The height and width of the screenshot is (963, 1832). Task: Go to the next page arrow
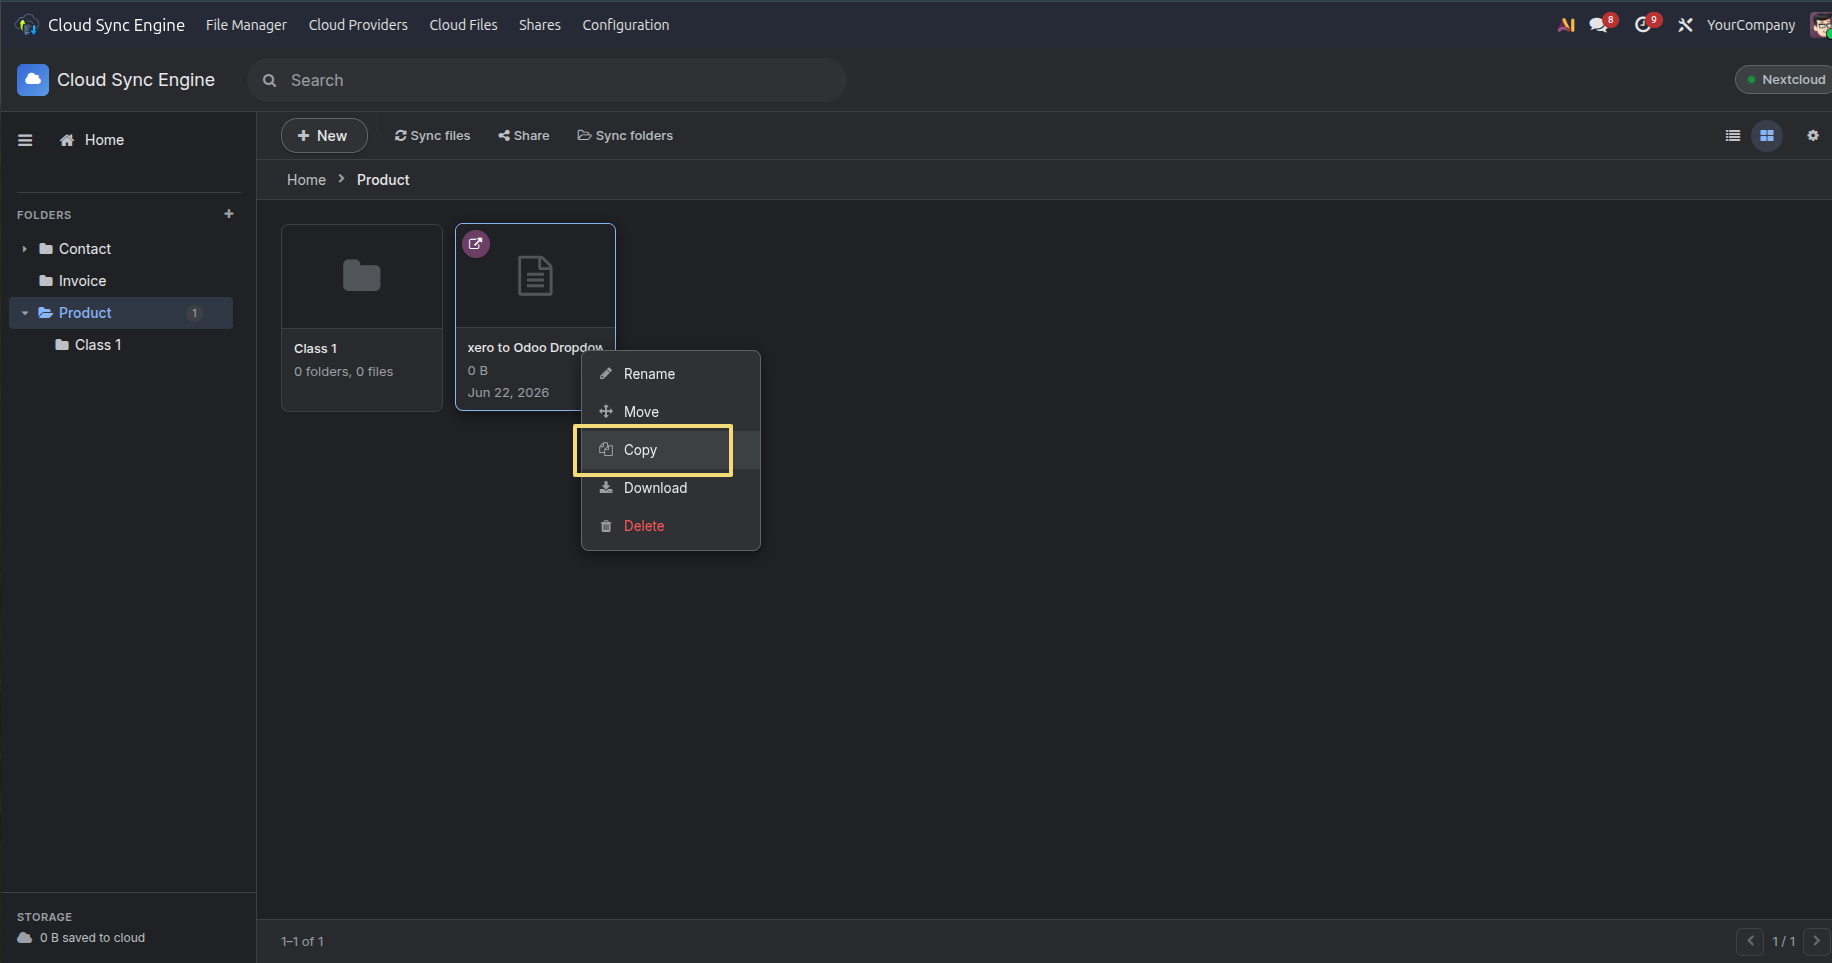(1817, 941)
